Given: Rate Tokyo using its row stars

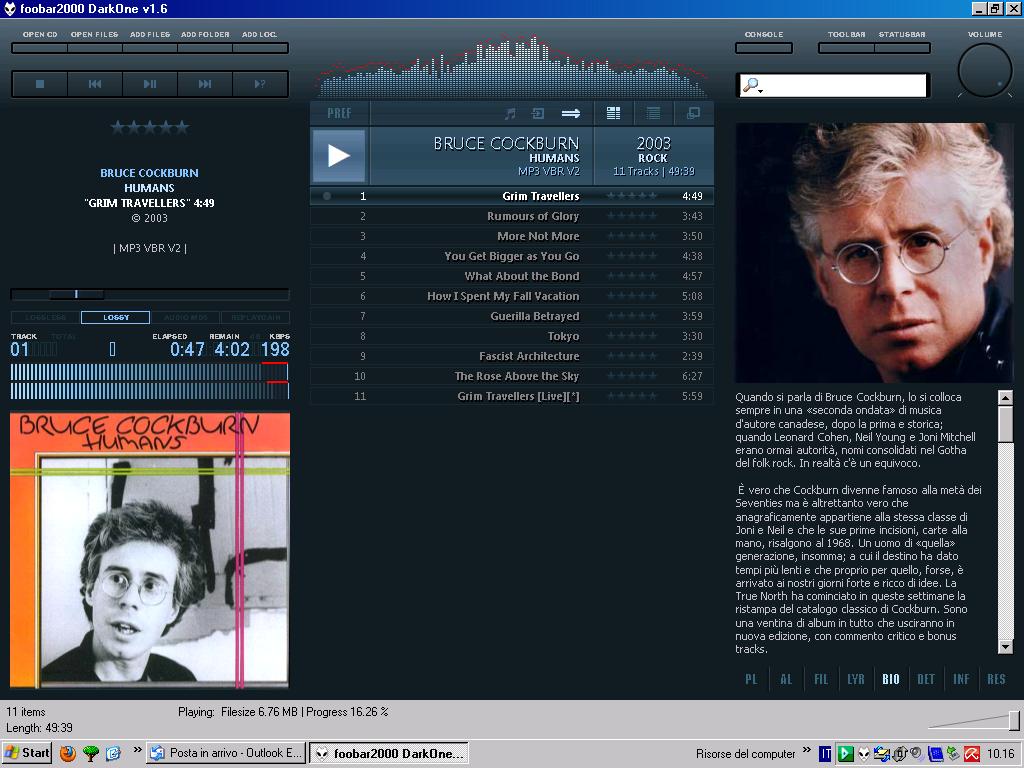Looking at the screenshot, I should pyautogui.click(x=632, y=336).
